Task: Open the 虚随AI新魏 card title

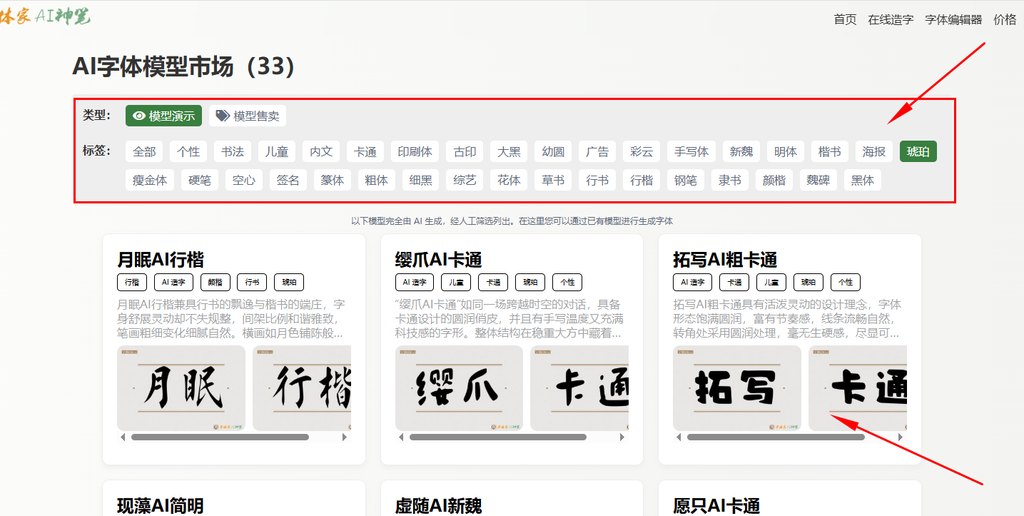Action: click(x=438, y=506)
